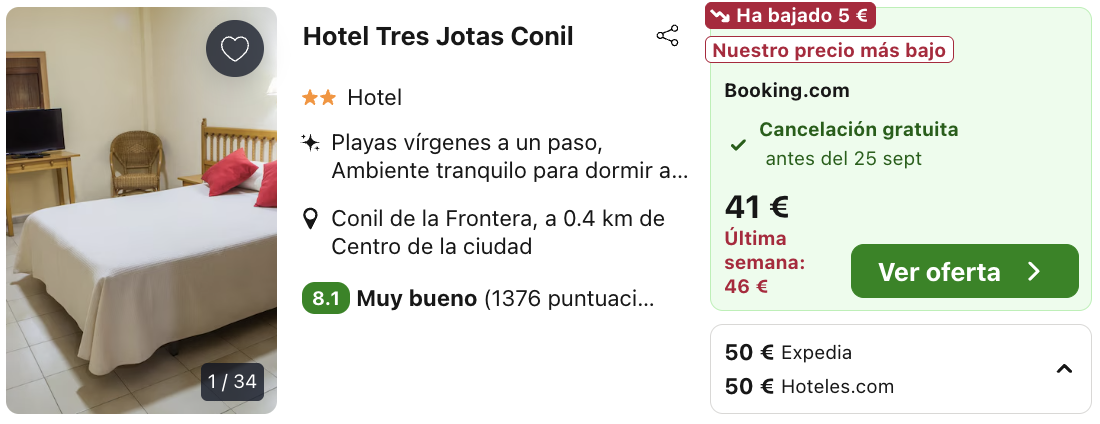
Task: Select the Hoteles.com 50 € offer
Action: (809, 387)
